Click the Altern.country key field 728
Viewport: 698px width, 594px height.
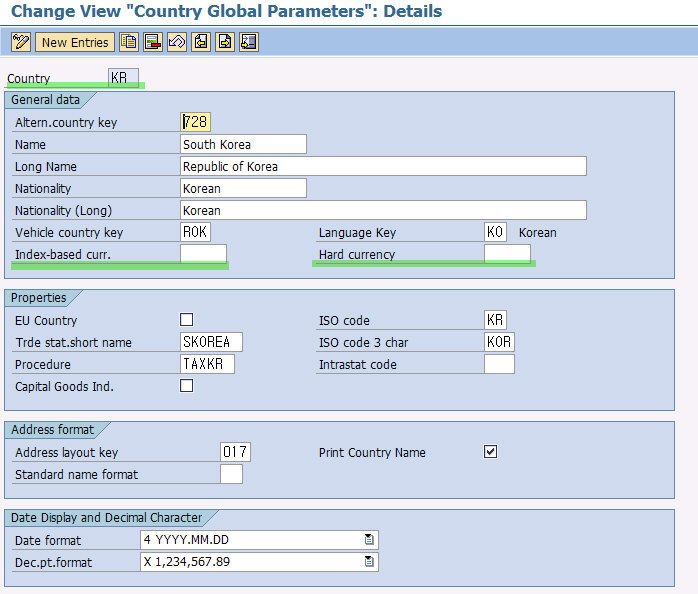[195, 122]
